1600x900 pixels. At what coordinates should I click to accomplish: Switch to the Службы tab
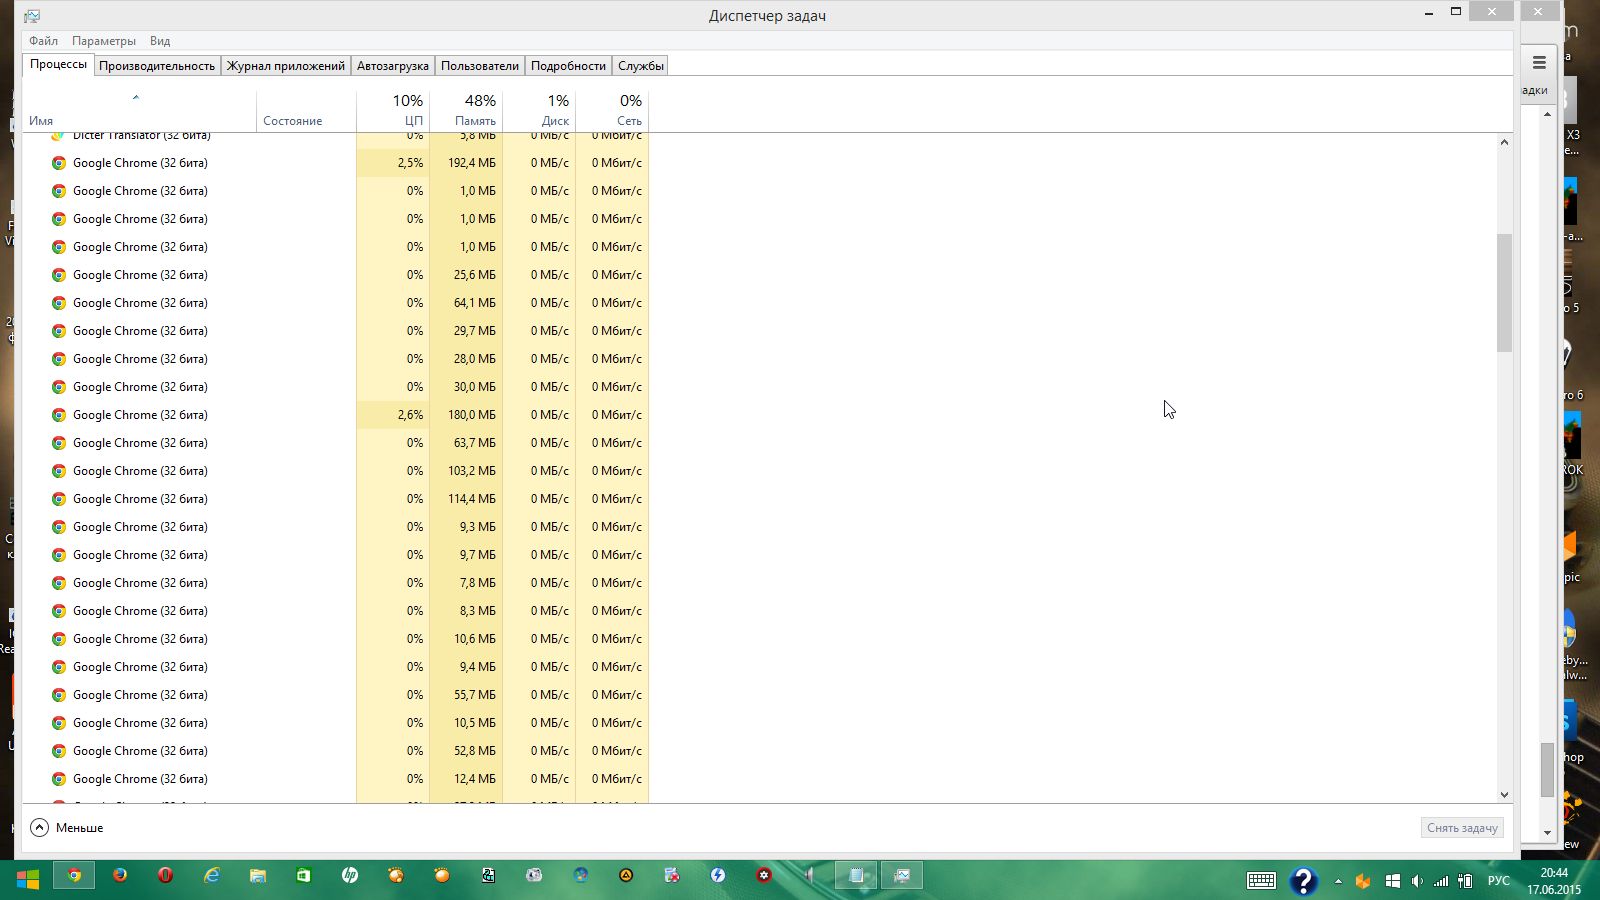[x=641, y=66]
